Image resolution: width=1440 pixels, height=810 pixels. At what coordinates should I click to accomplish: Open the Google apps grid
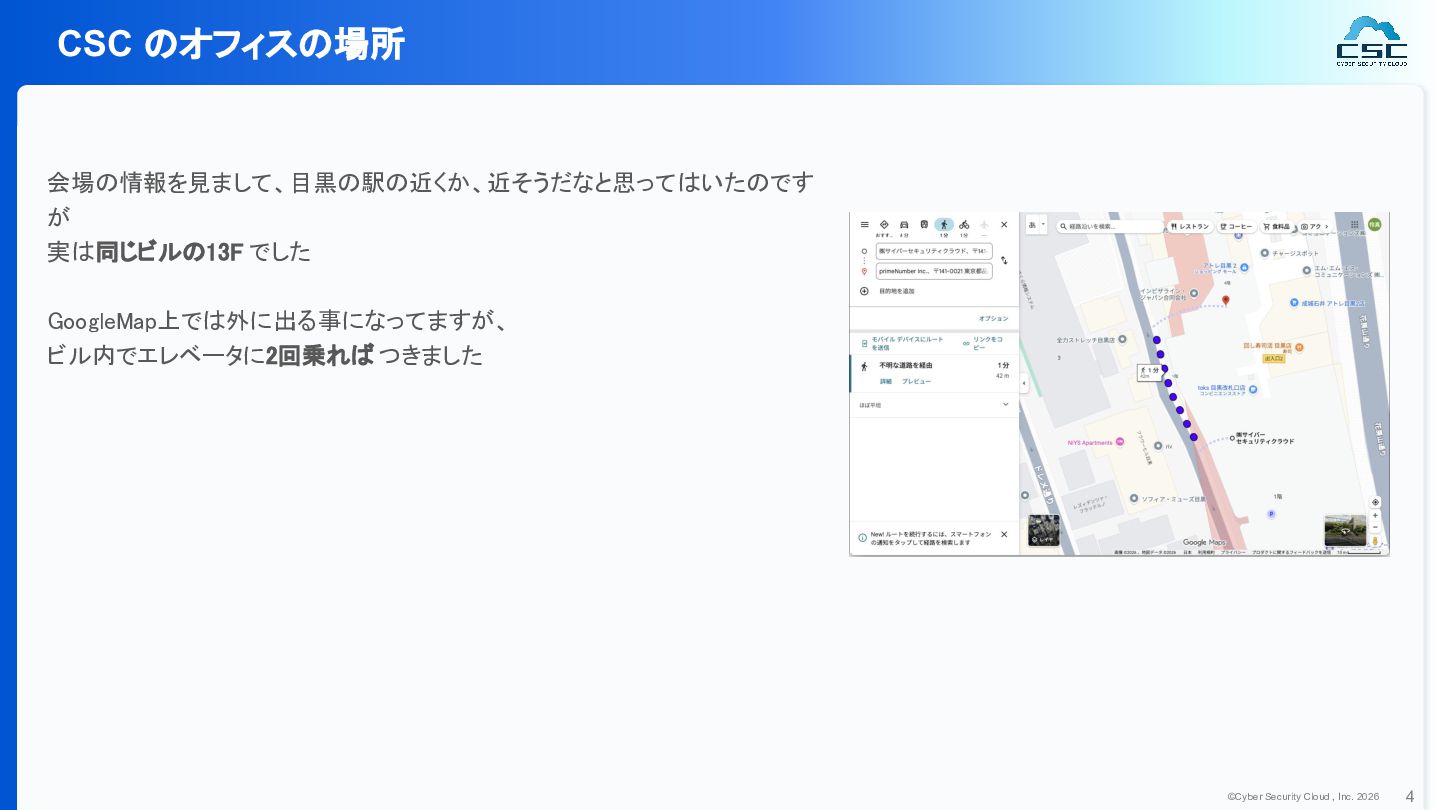point(1355,225)
